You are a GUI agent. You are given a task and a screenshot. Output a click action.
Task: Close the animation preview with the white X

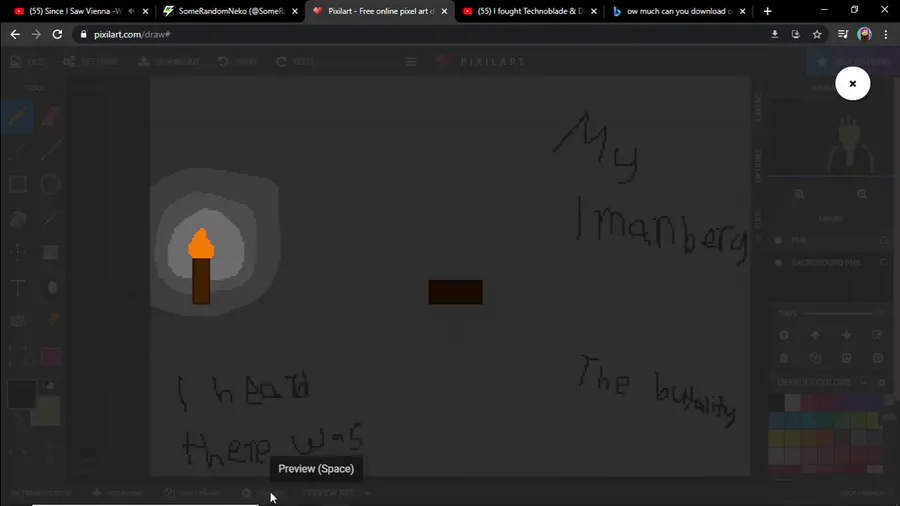coord(852,84)
